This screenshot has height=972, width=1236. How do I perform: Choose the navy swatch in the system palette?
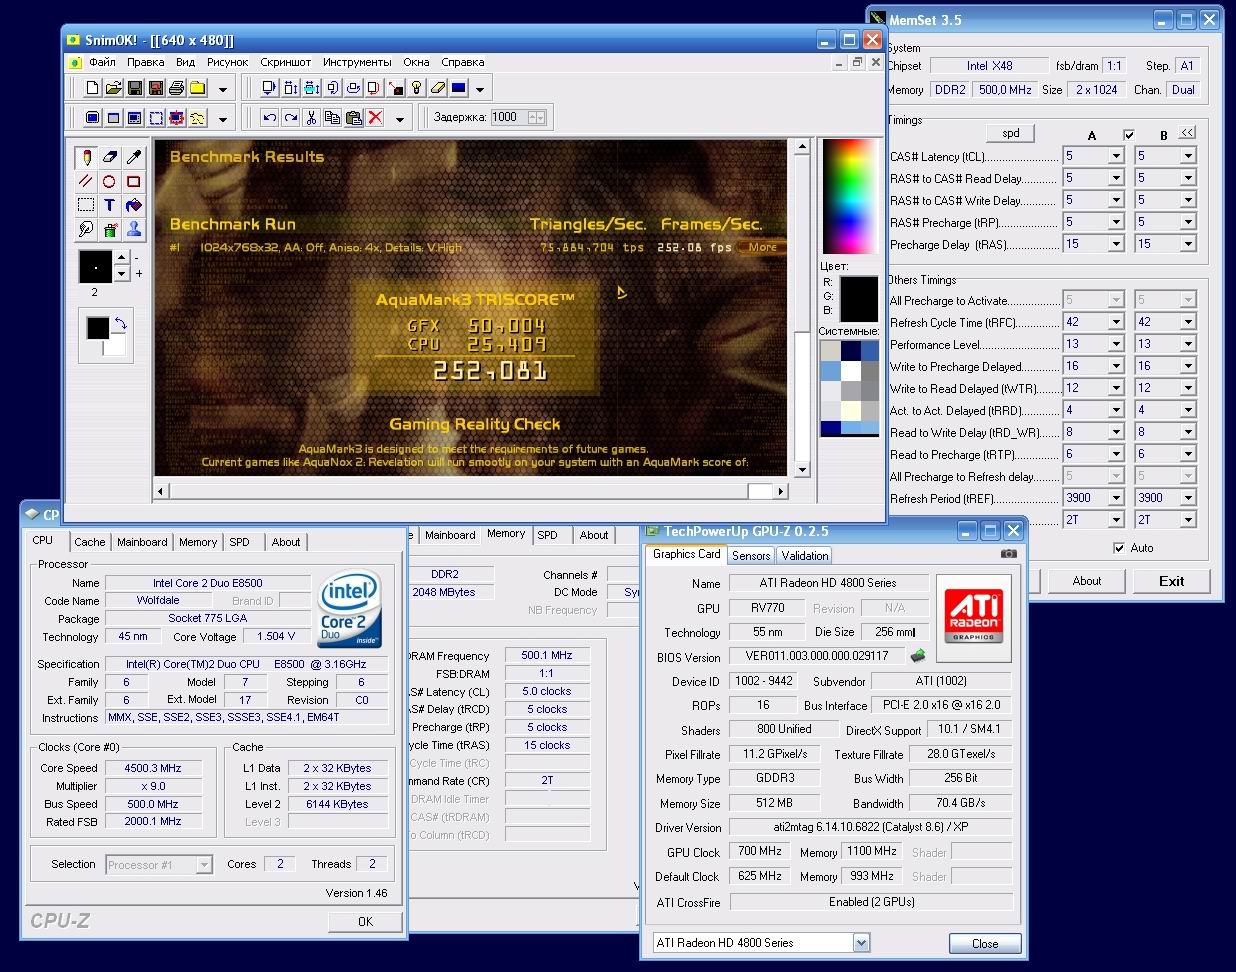[x=850, y=352]
